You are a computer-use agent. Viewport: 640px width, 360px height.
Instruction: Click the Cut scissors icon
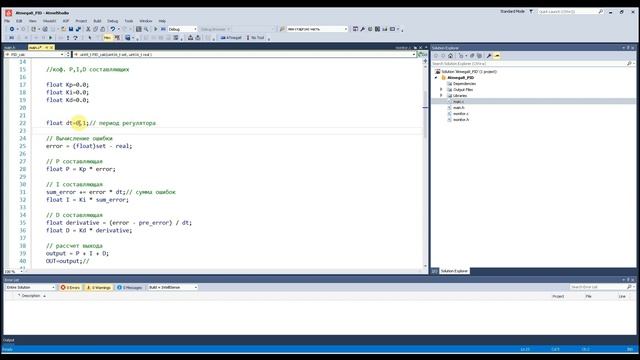88,29
